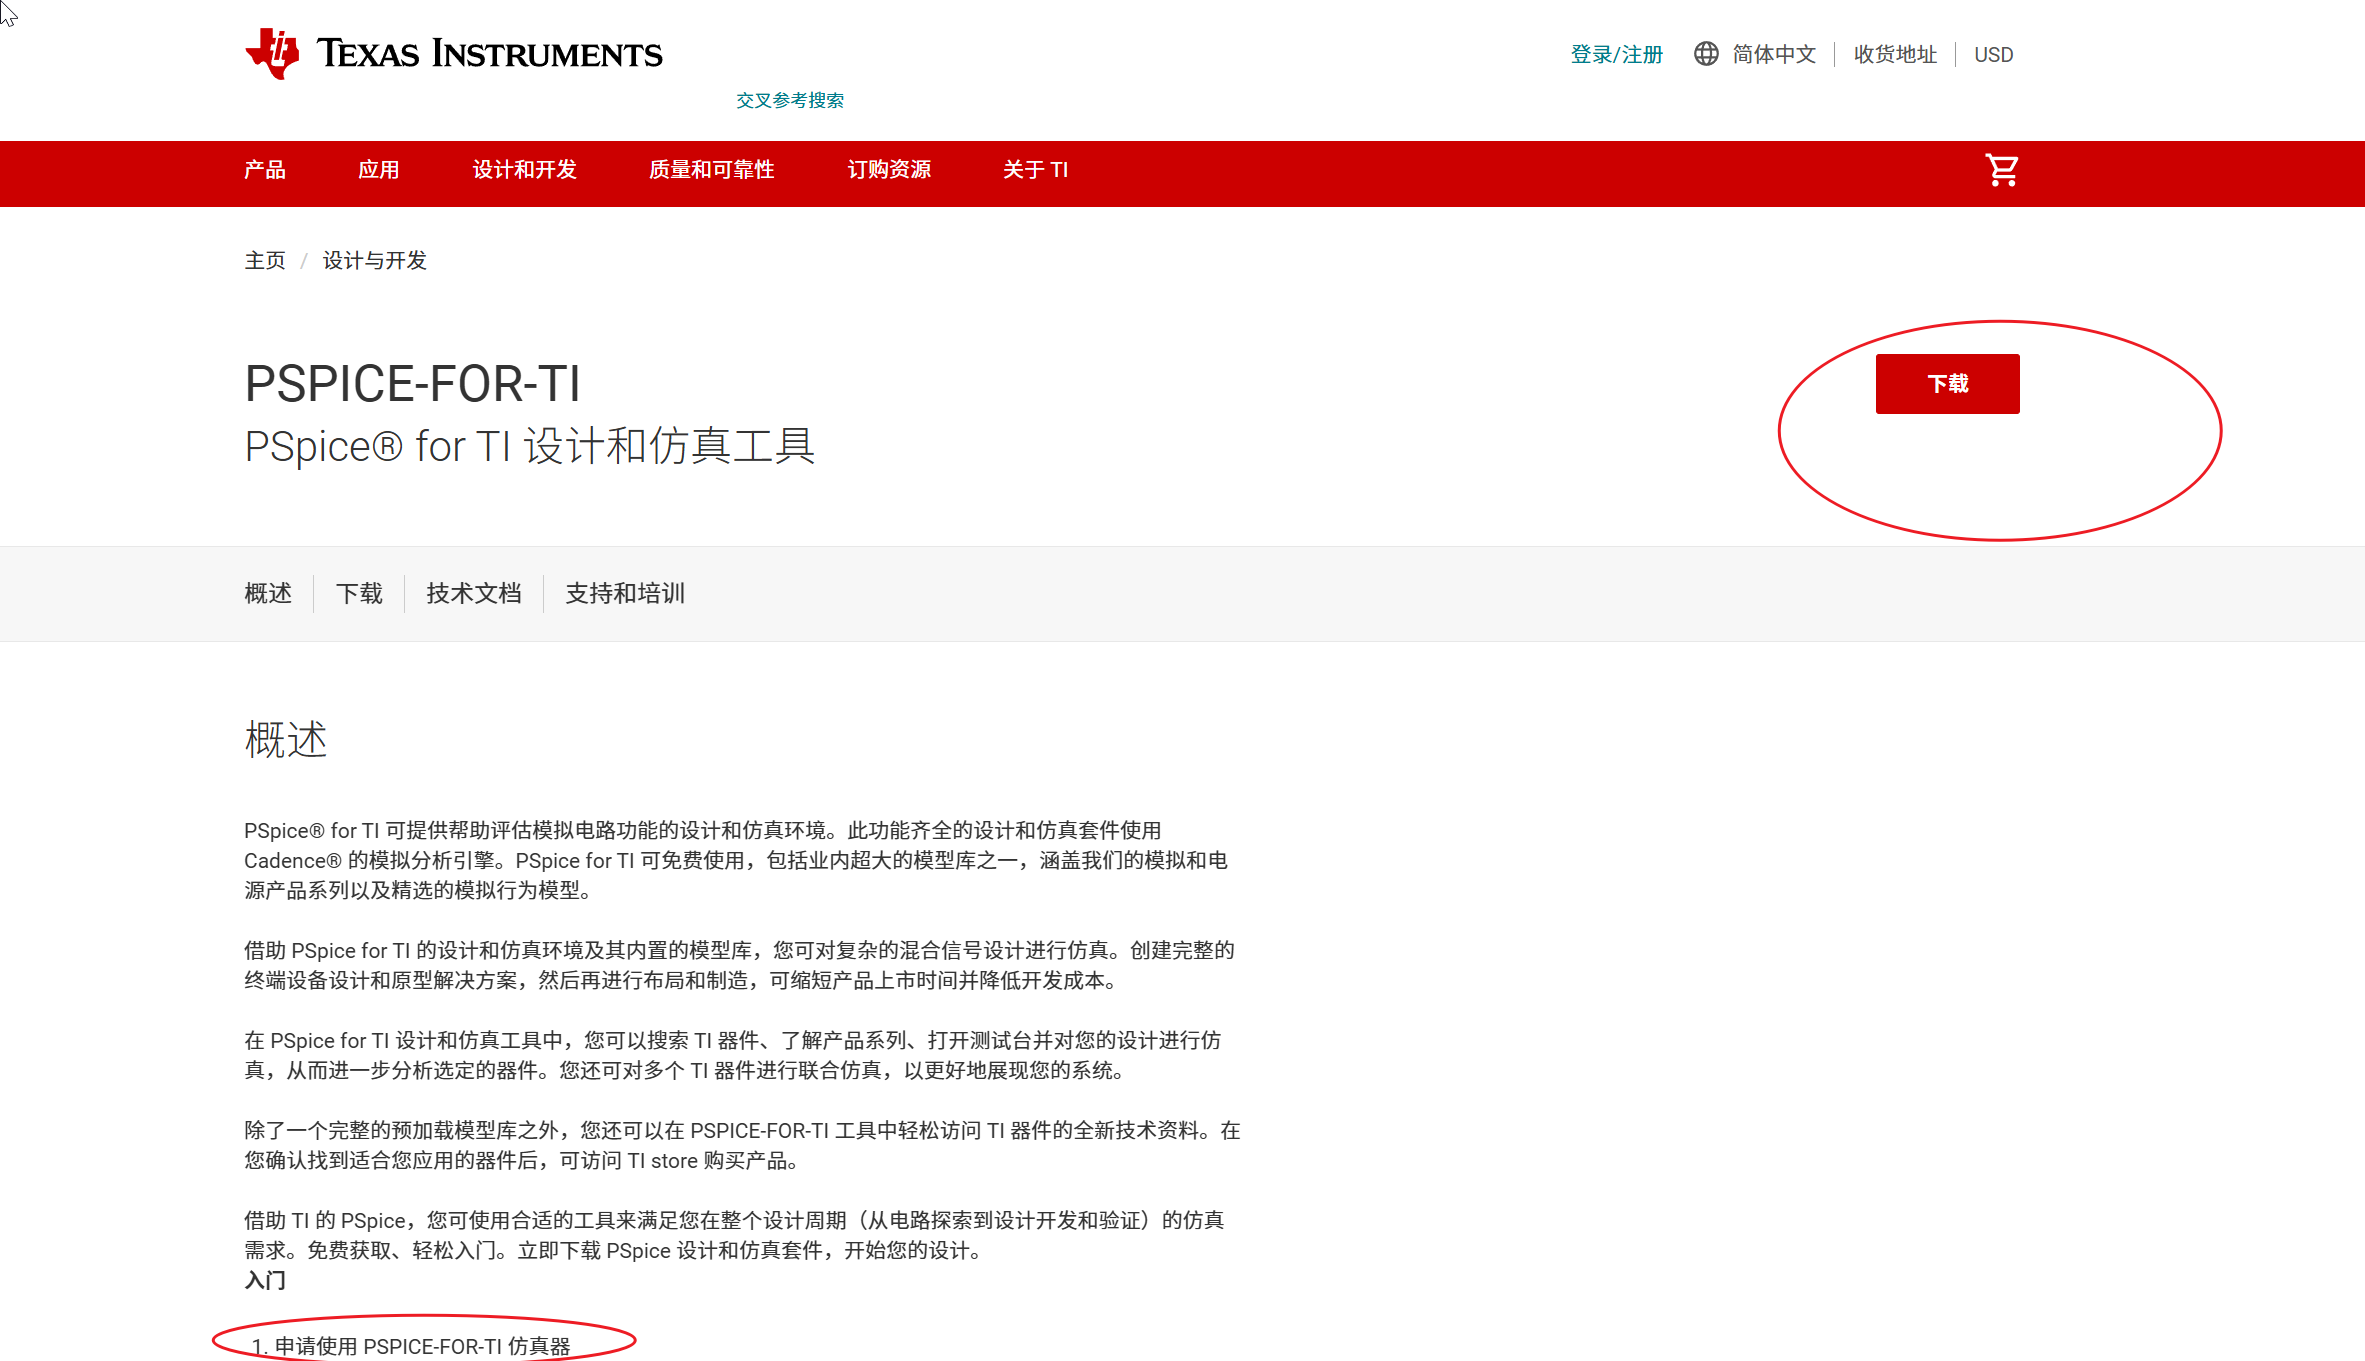Open the 设计和开发 navigation menu
Image resolution: width=2365 pixels, height=1361 pixels.
pyautogui.click(x=525, y=170)
